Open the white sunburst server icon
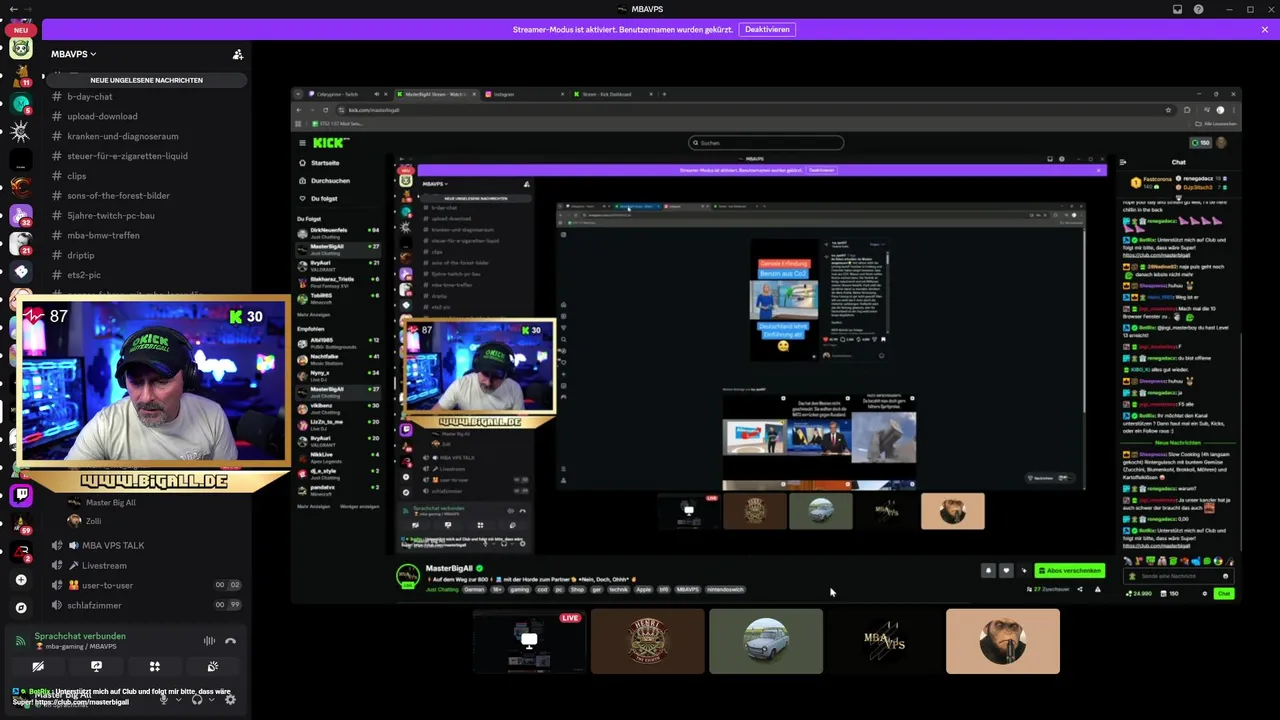 pos(21,132)
